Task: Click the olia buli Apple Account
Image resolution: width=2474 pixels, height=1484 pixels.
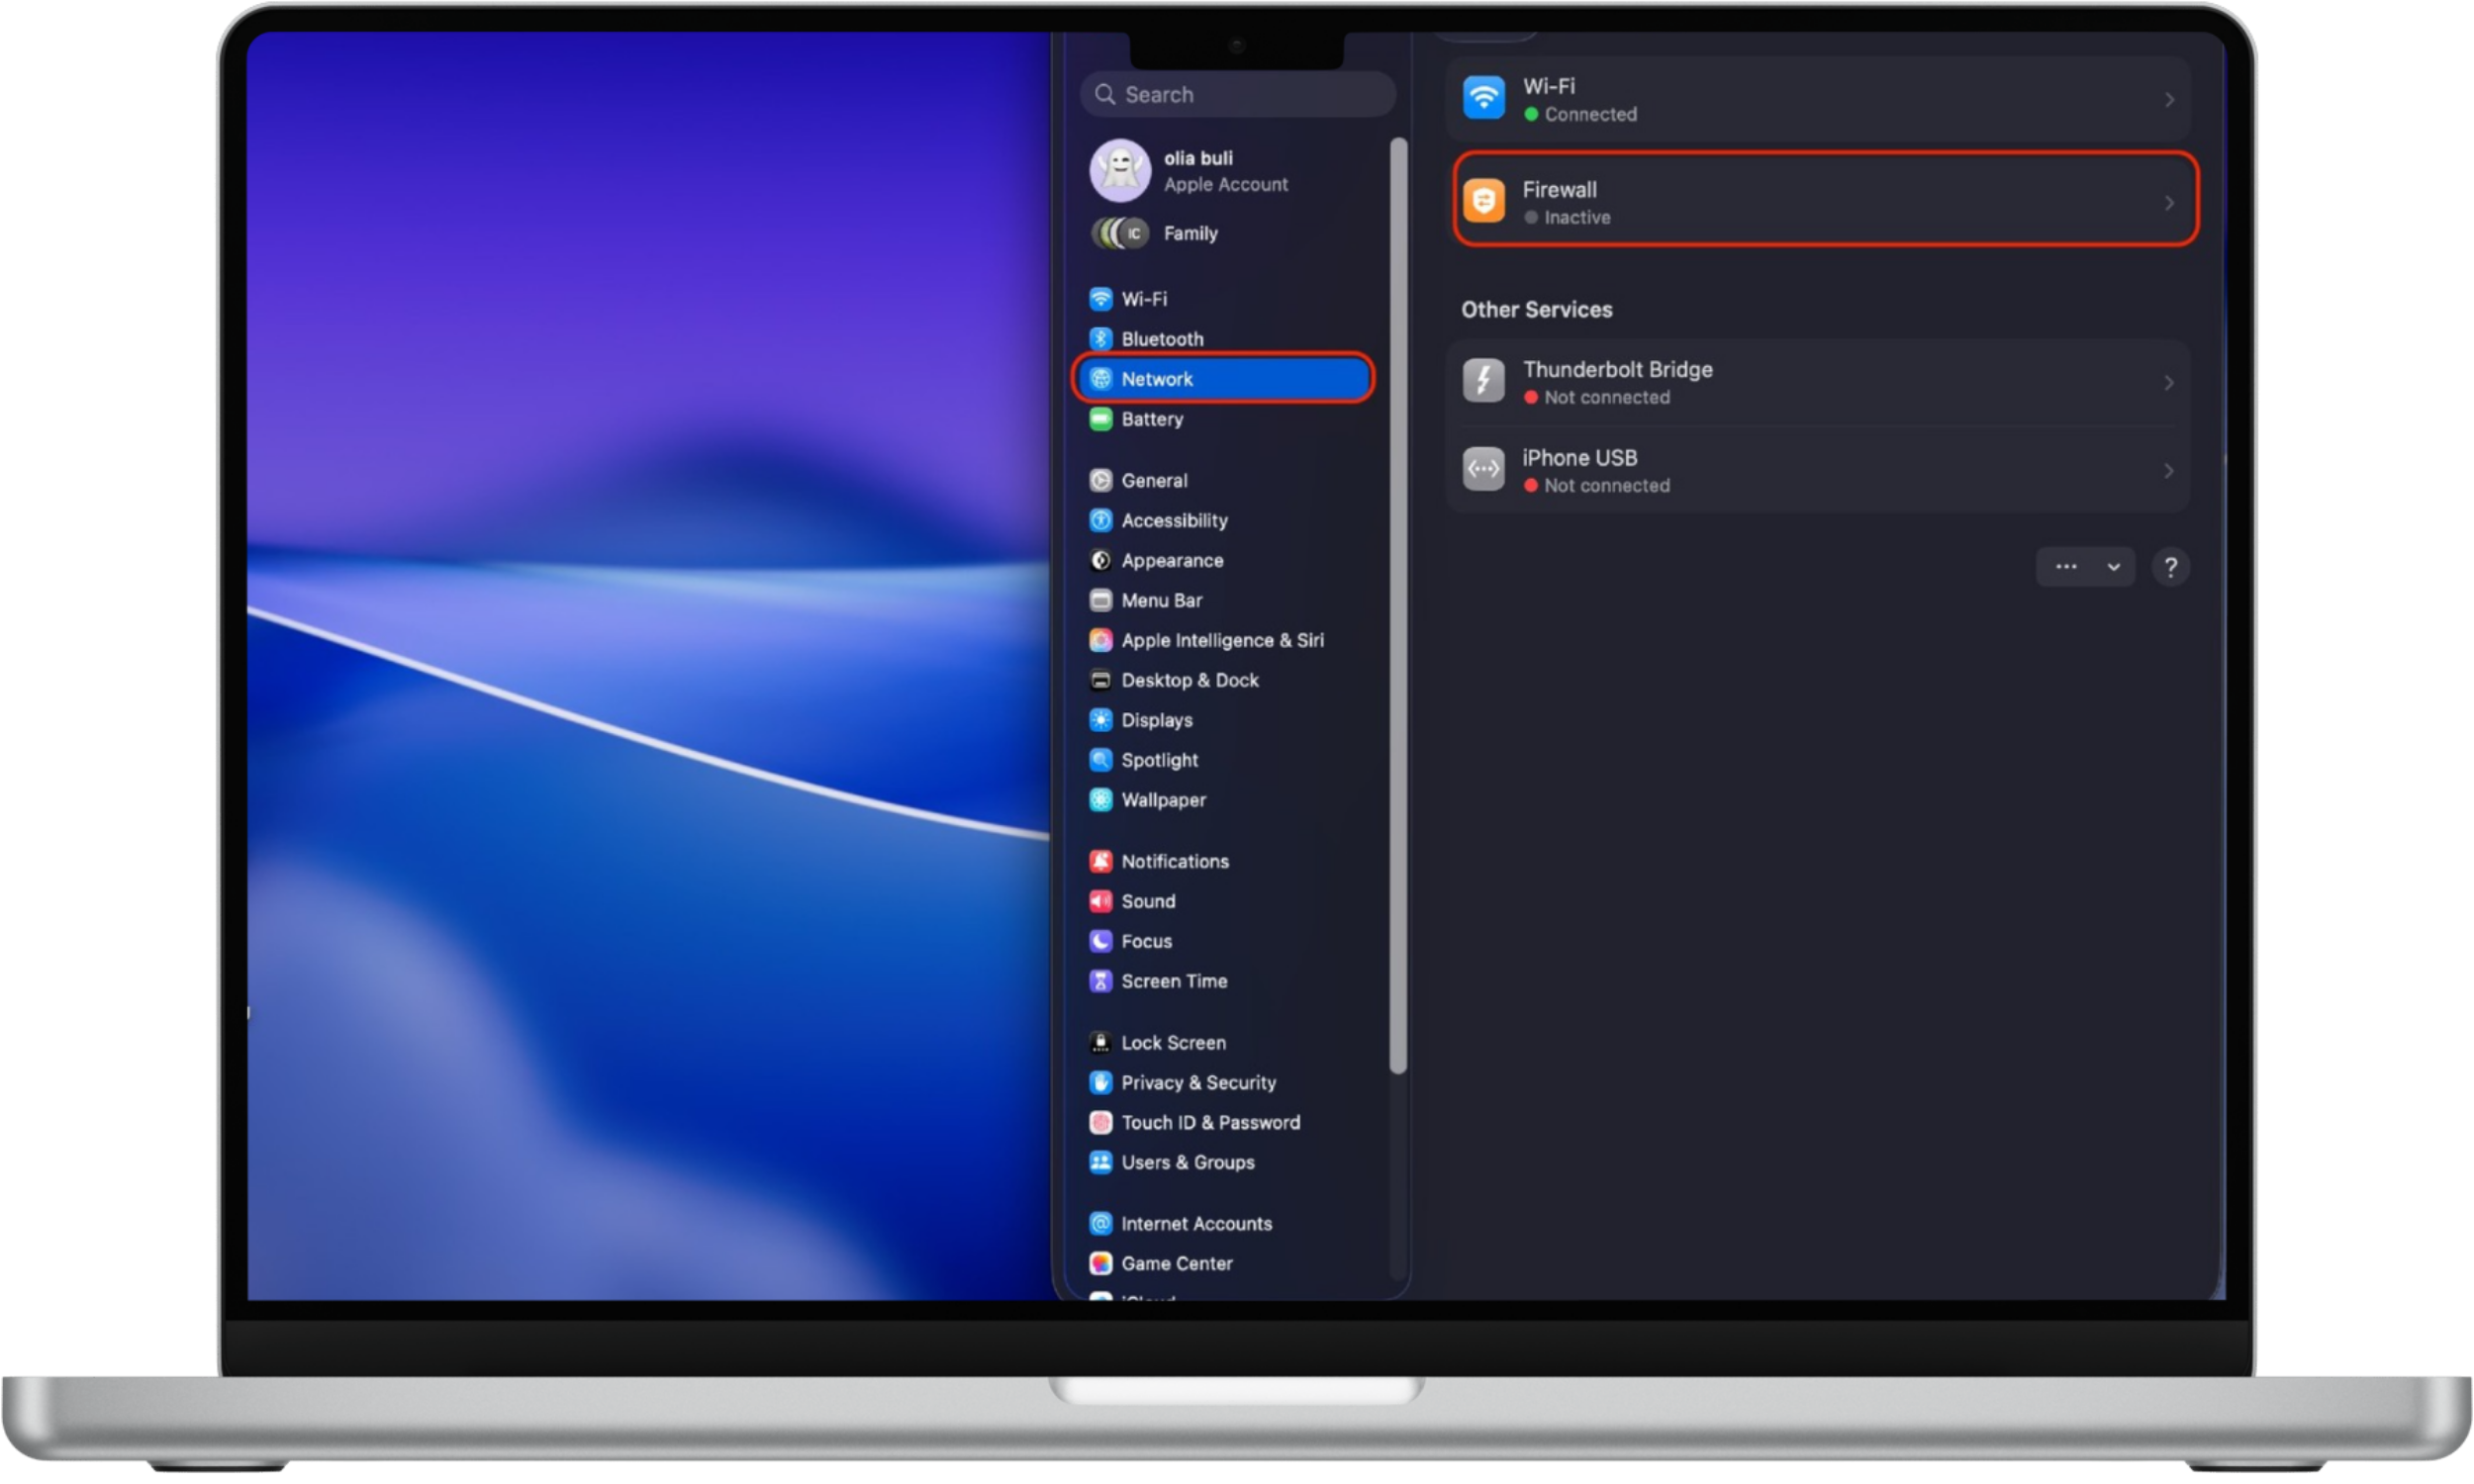Action: [1197, 170]
